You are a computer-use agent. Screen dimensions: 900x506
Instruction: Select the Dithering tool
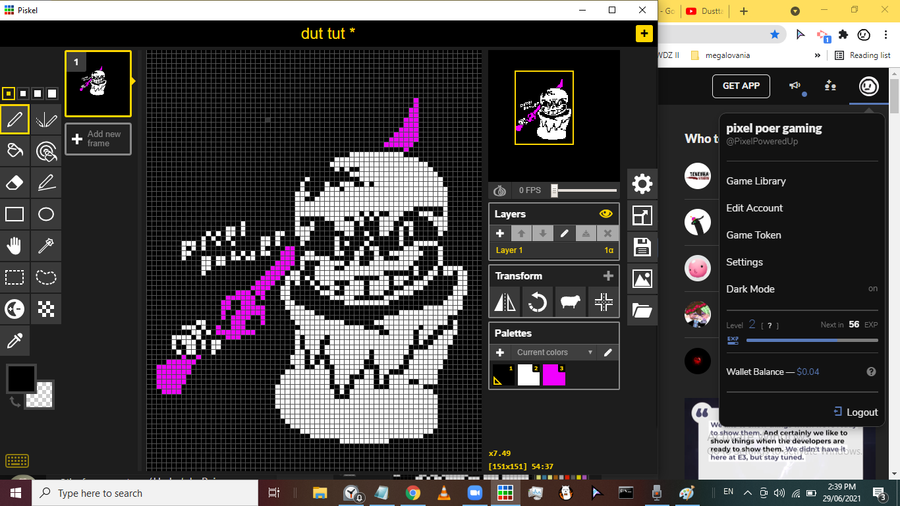46,309
